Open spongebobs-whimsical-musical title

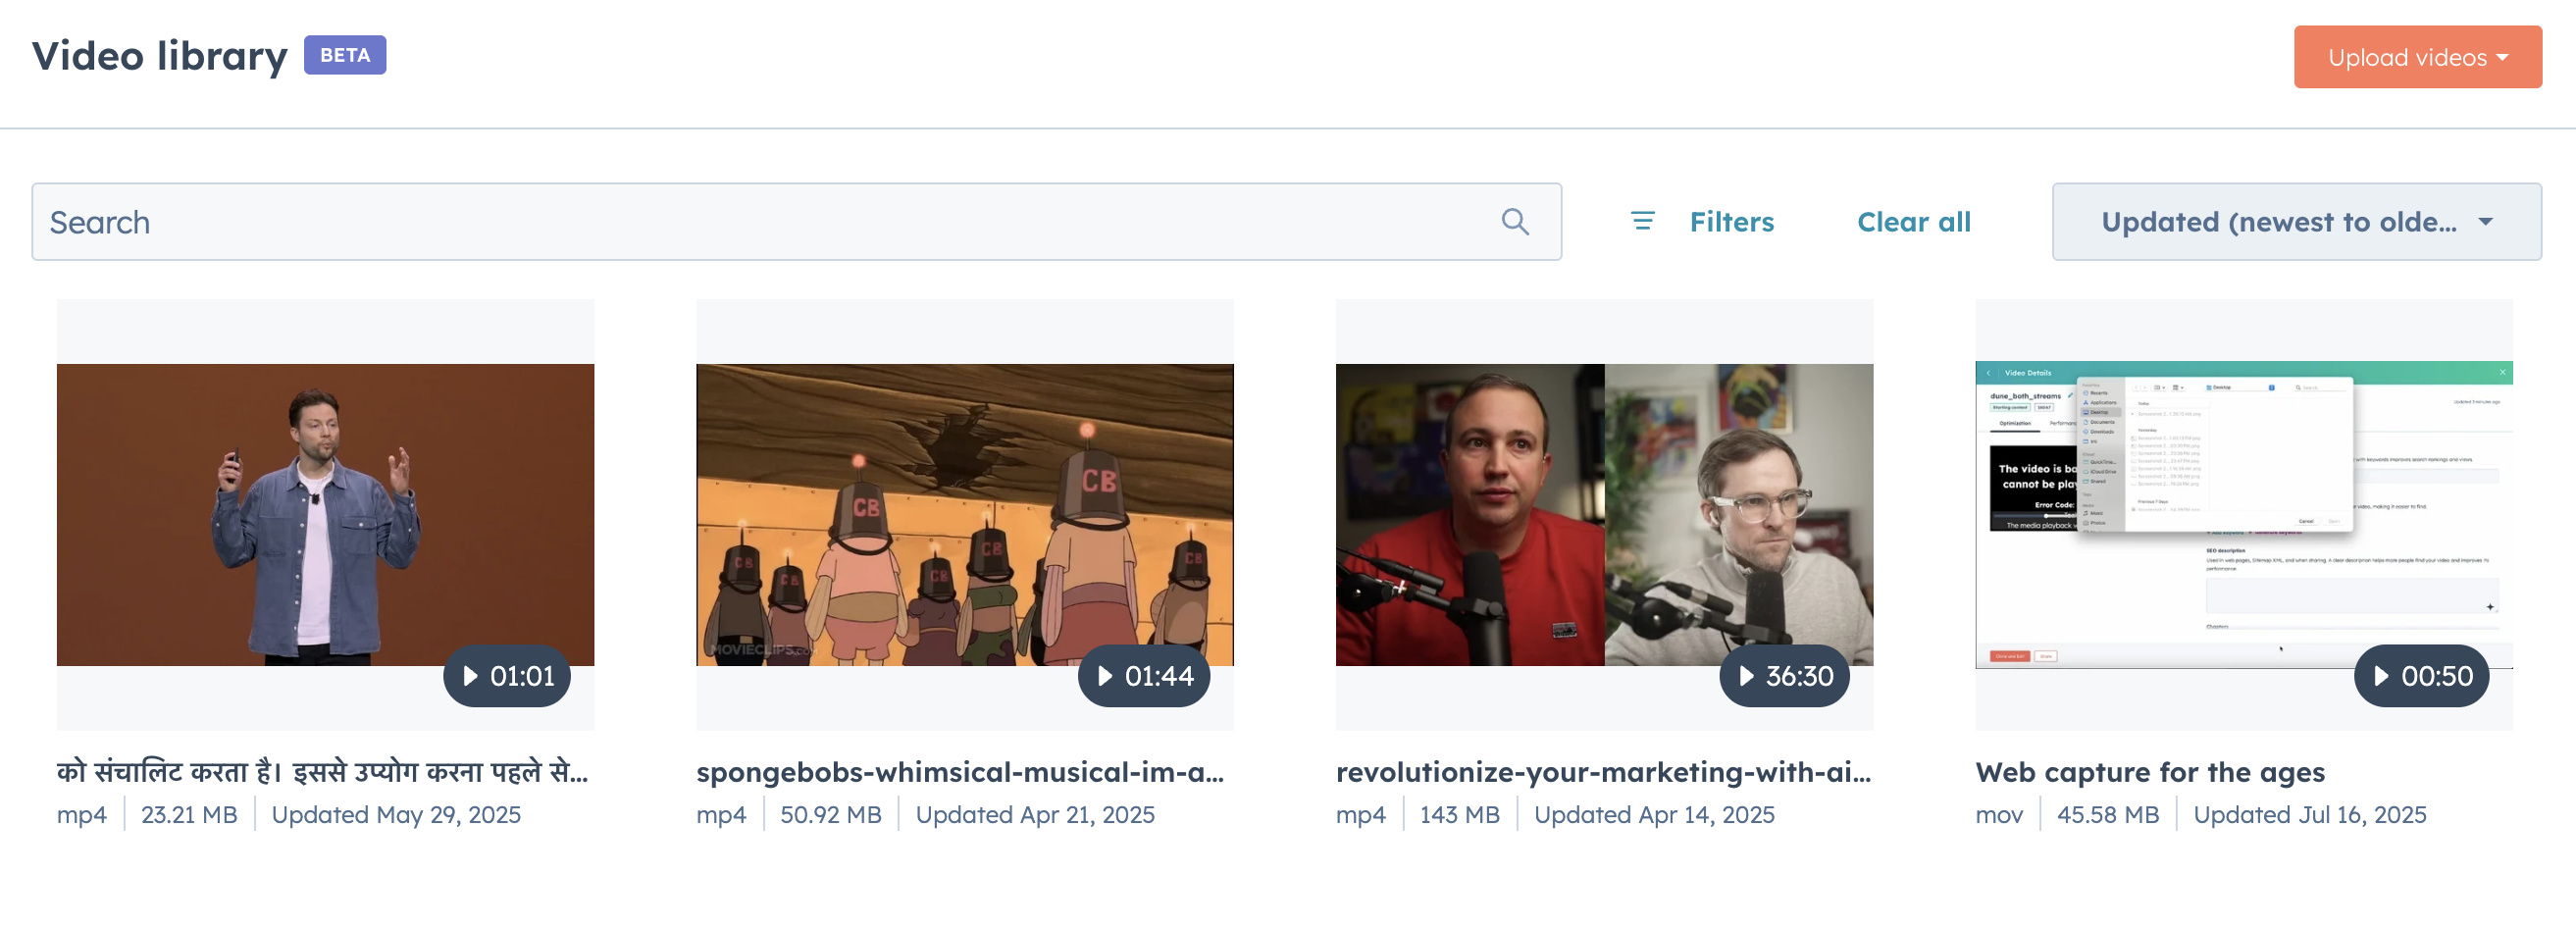(x=959, y=772)
